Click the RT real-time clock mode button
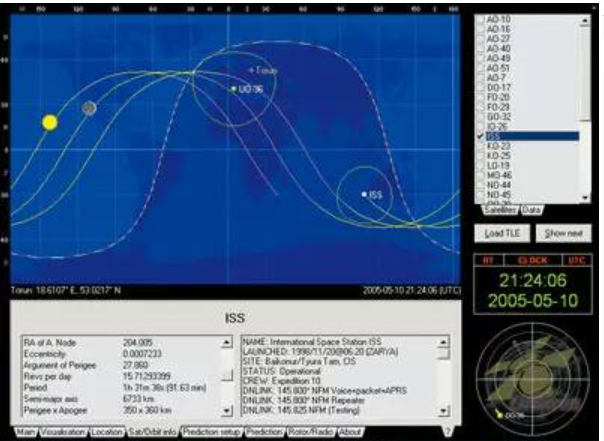The image size is (604, 441). (488, 260)
